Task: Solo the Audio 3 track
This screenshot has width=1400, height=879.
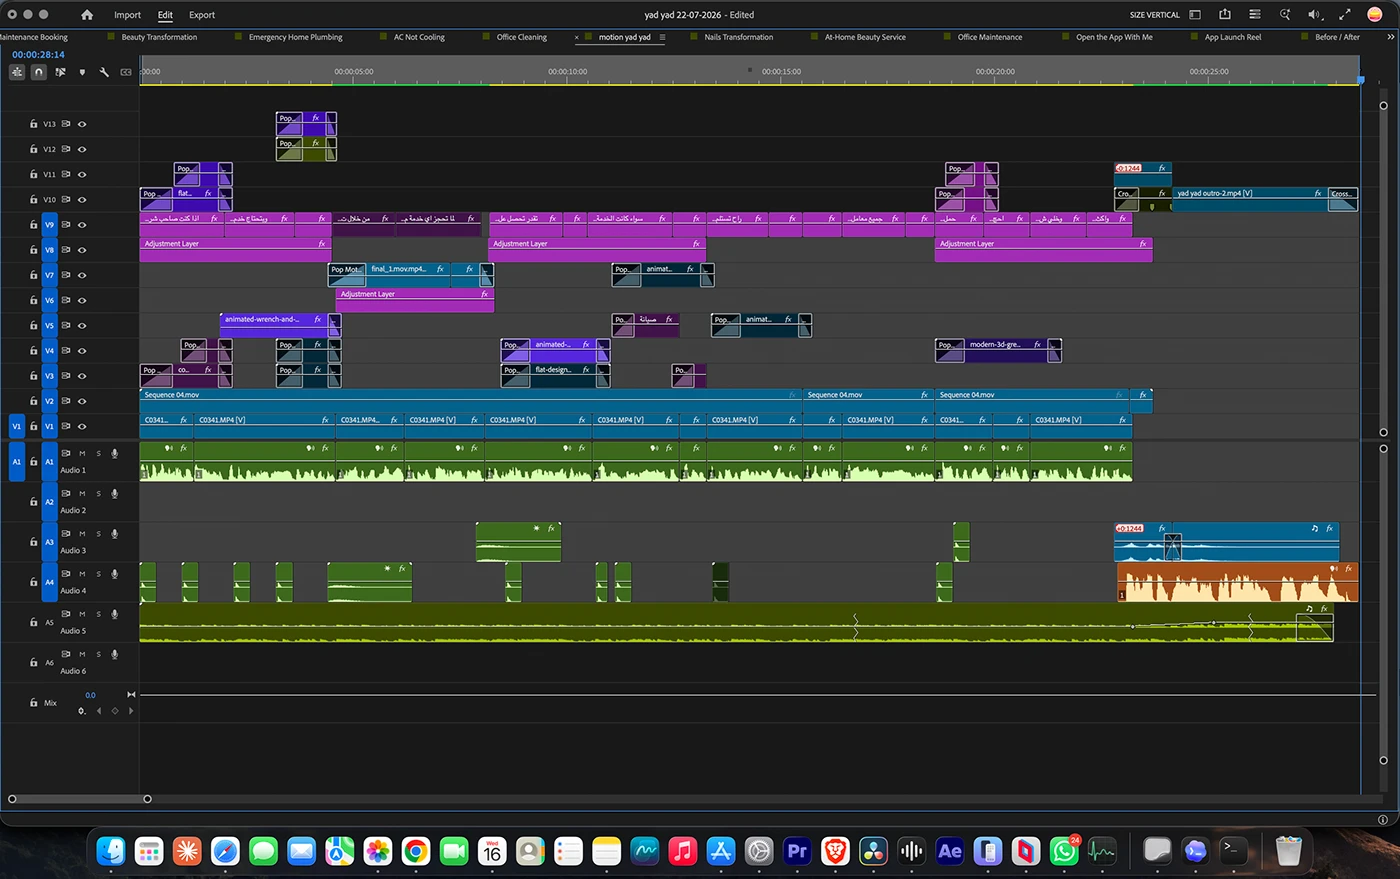Action: [98, 534]
